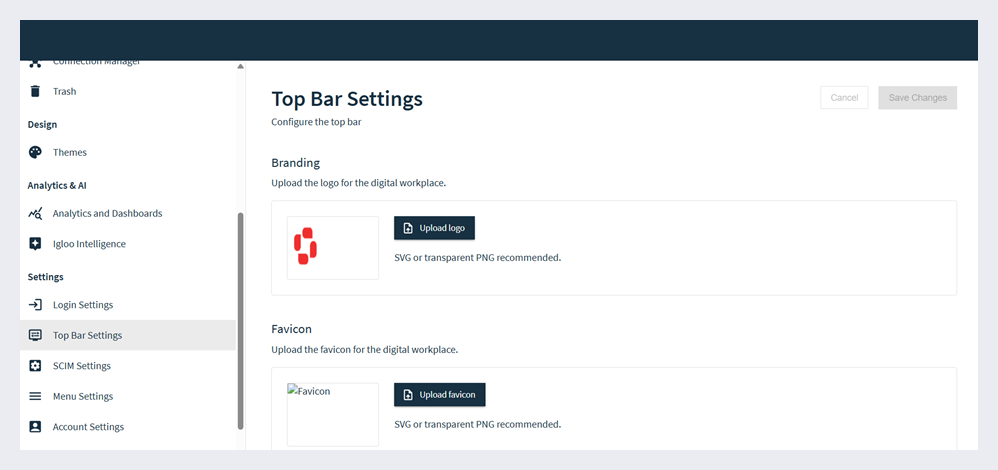
Task: Click the upload icon inside Upload favicon
Action: click(x=409, y=395)
